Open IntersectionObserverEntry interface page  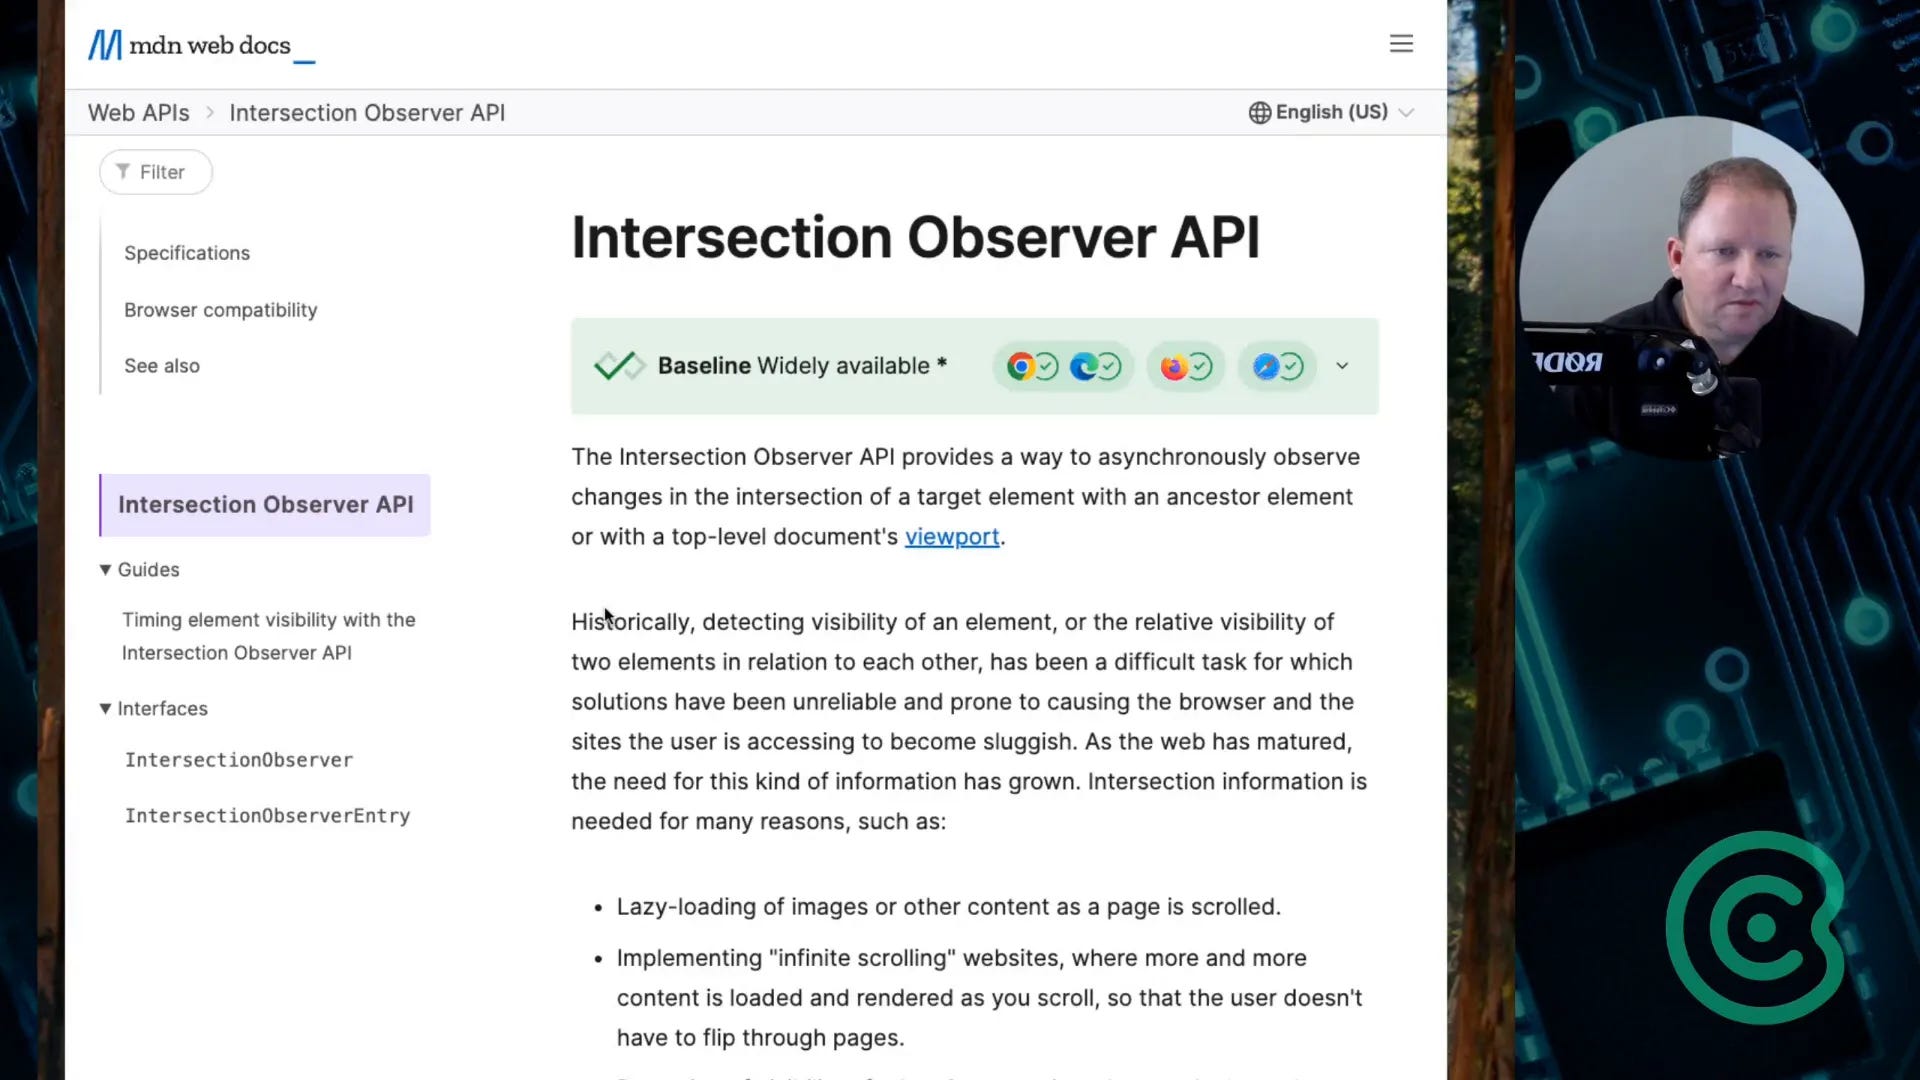(267, 816)
